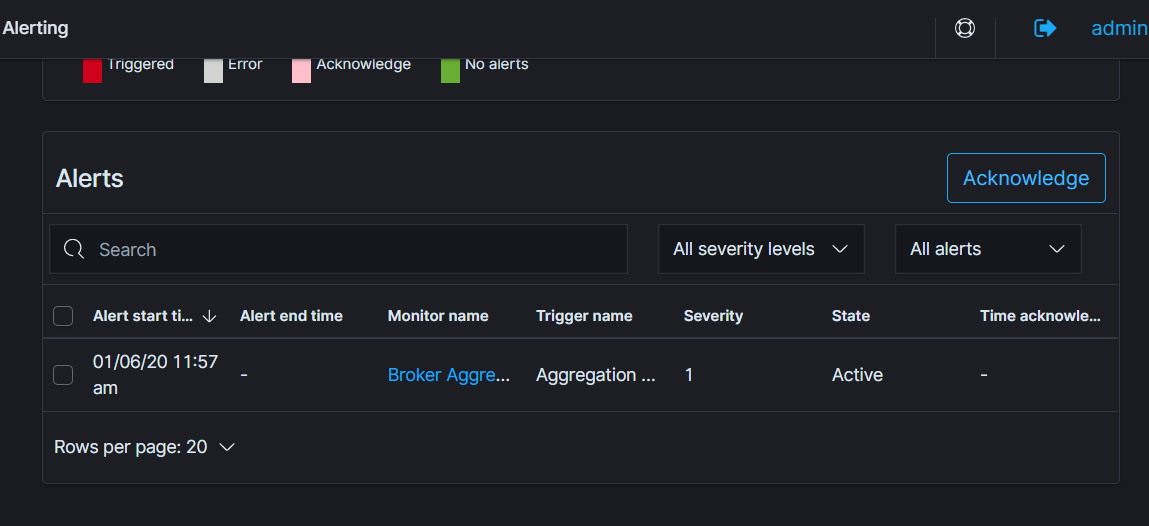Check the box for the 01/06/20 alert row
The width and height of the screenshot is (1149, 526).
63,375
